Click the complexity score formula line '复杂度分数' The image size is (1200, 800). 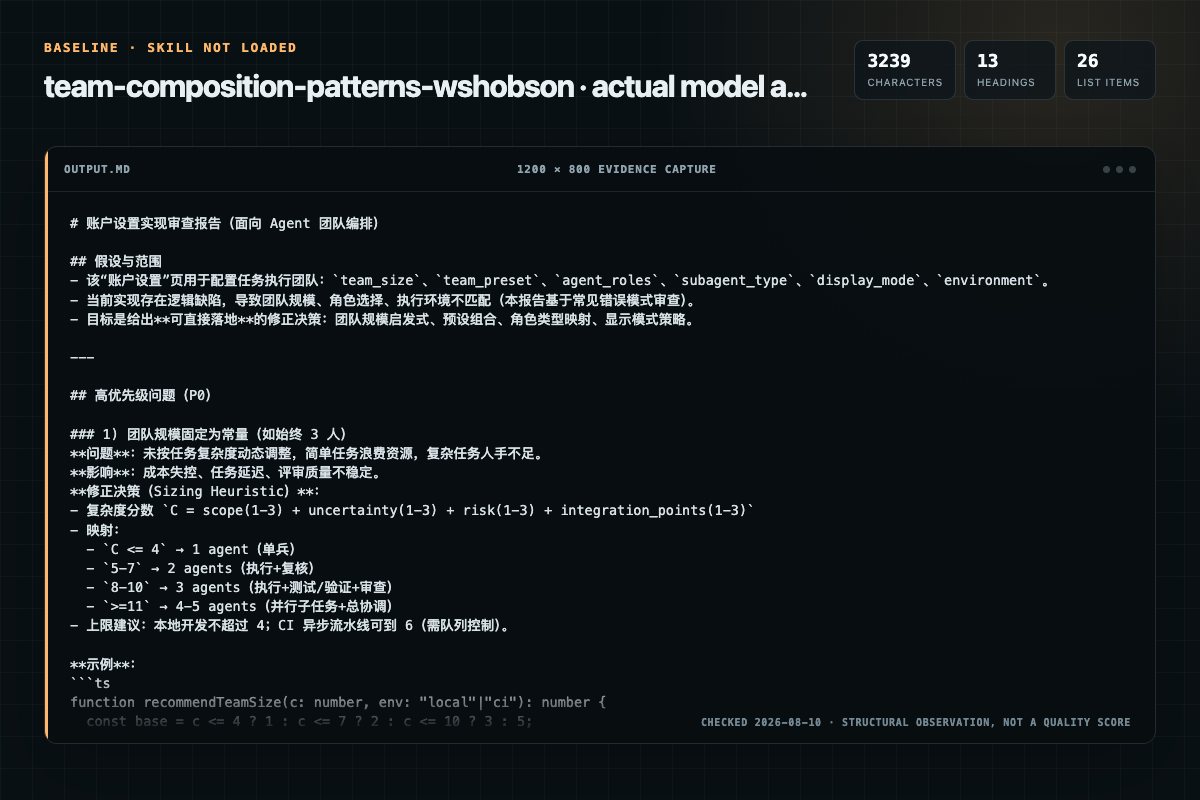click(412, 510)
